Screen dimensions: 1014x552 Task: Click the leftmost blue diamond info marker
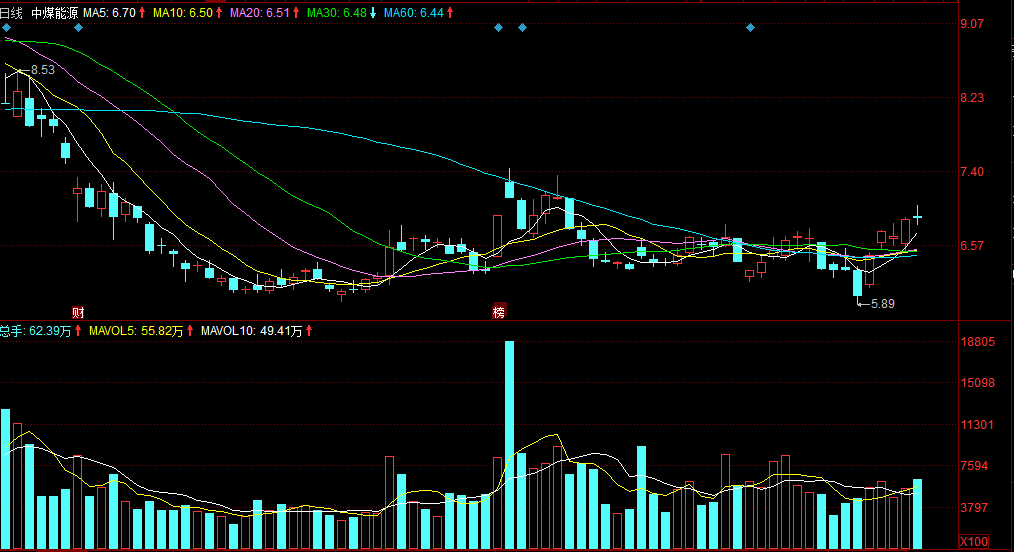pos(6,28)
